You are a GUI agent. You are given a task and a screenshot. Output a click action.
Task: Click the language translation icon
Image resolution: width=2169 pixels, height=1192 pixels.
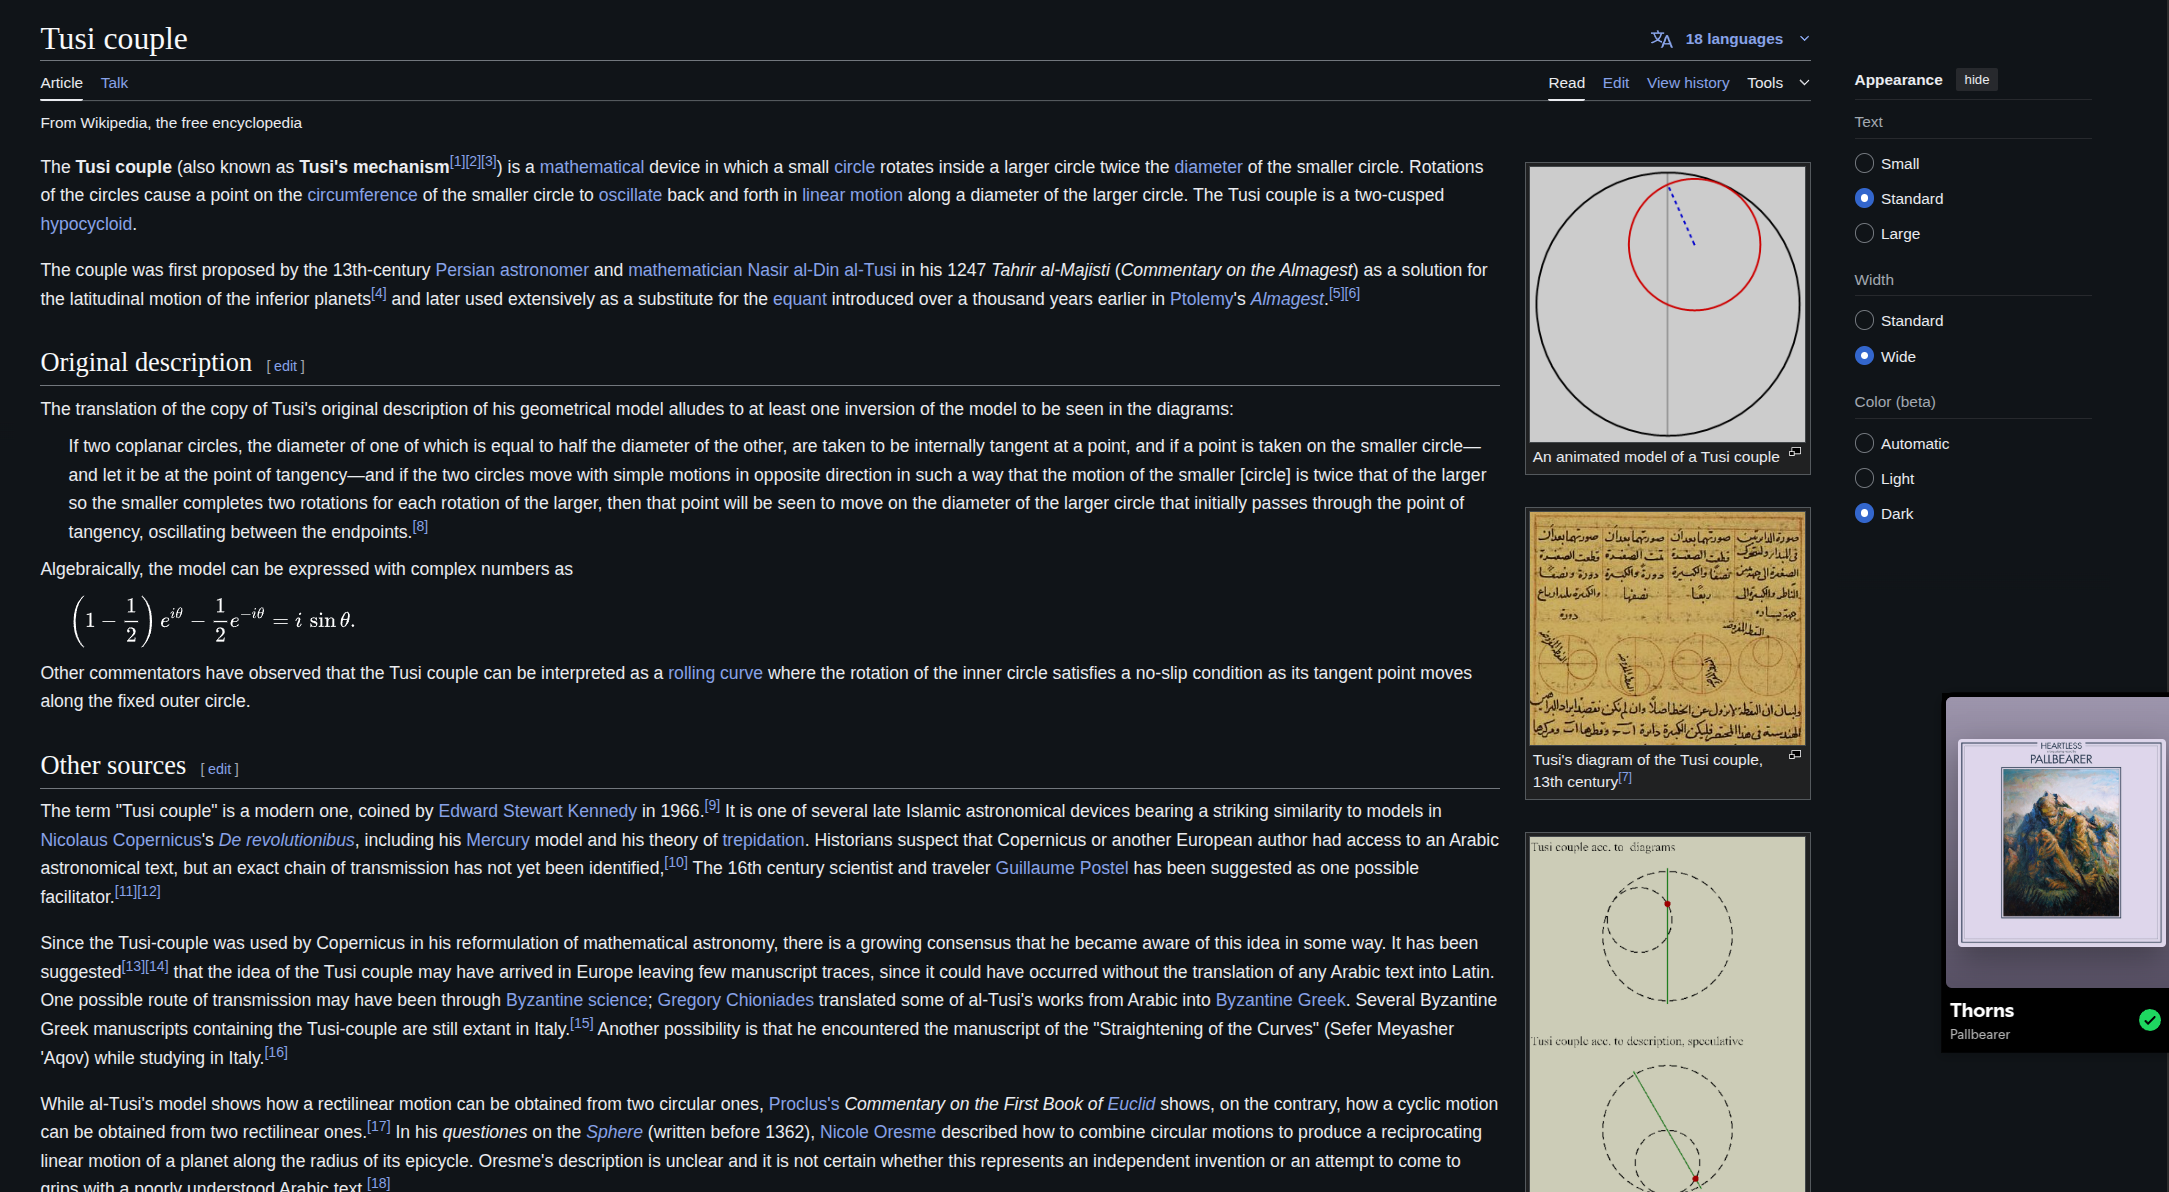pos(1661,39)
